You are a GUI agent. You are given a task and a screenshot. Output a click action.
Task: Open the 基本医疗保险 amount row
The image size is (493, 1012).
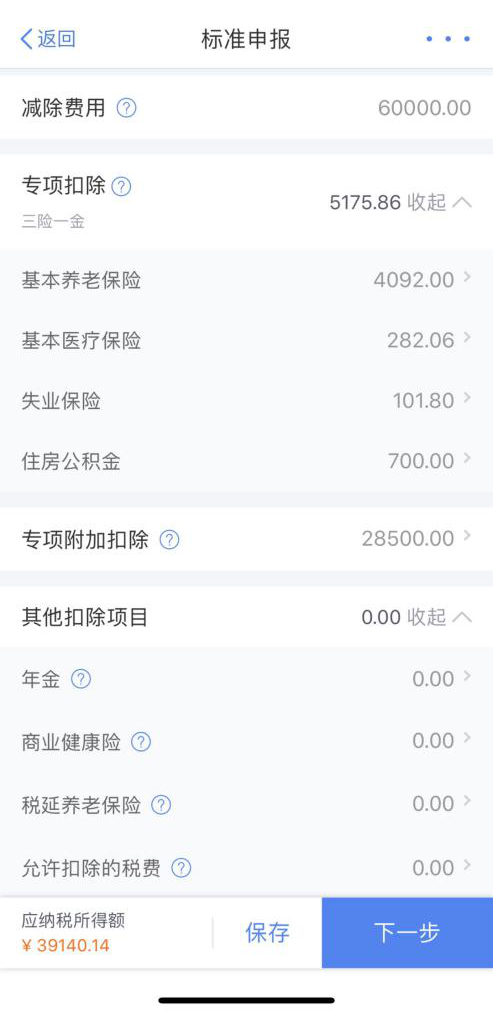click(x=246, y=340)
